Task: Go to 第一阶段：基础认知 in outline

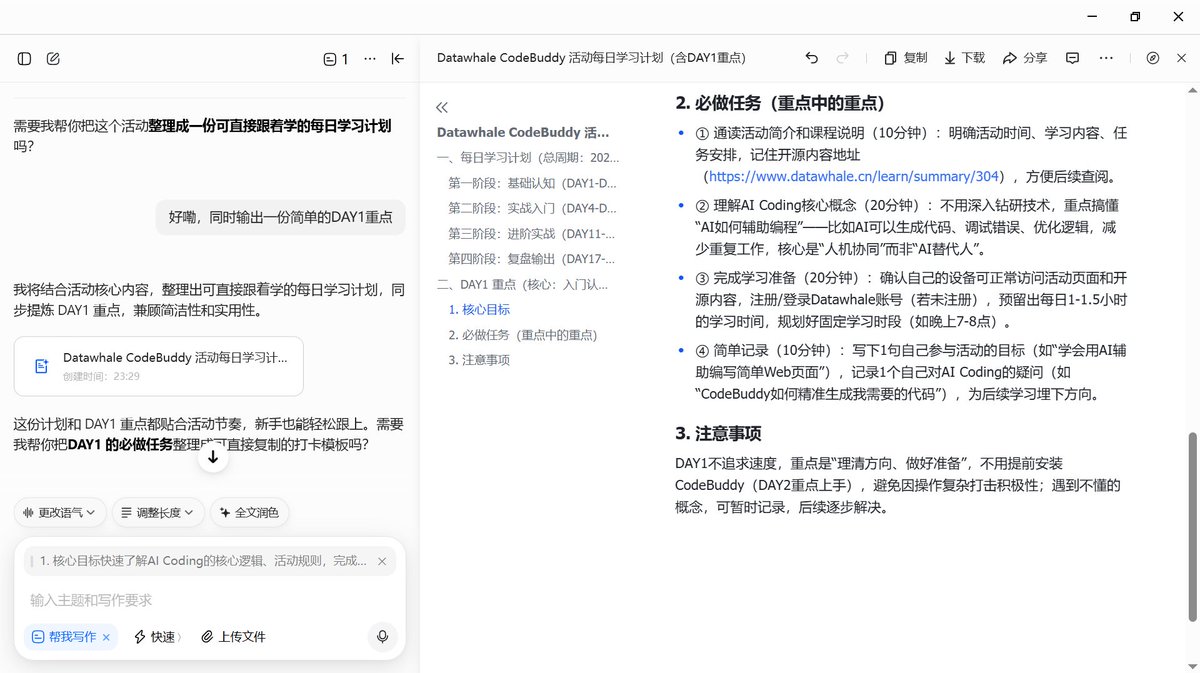Action: tap(533, 183)
